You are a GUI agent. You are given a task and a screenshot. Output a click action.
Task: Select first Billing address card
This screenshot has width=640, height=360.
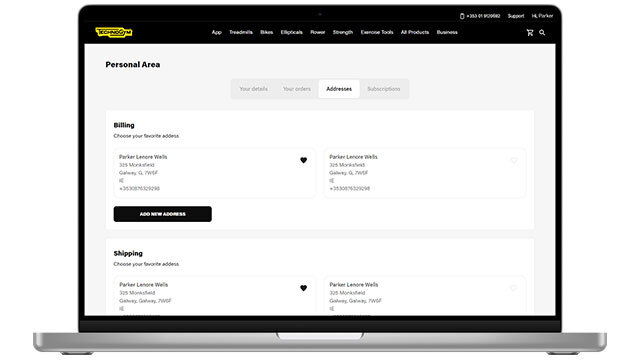(x=214, y=173)
